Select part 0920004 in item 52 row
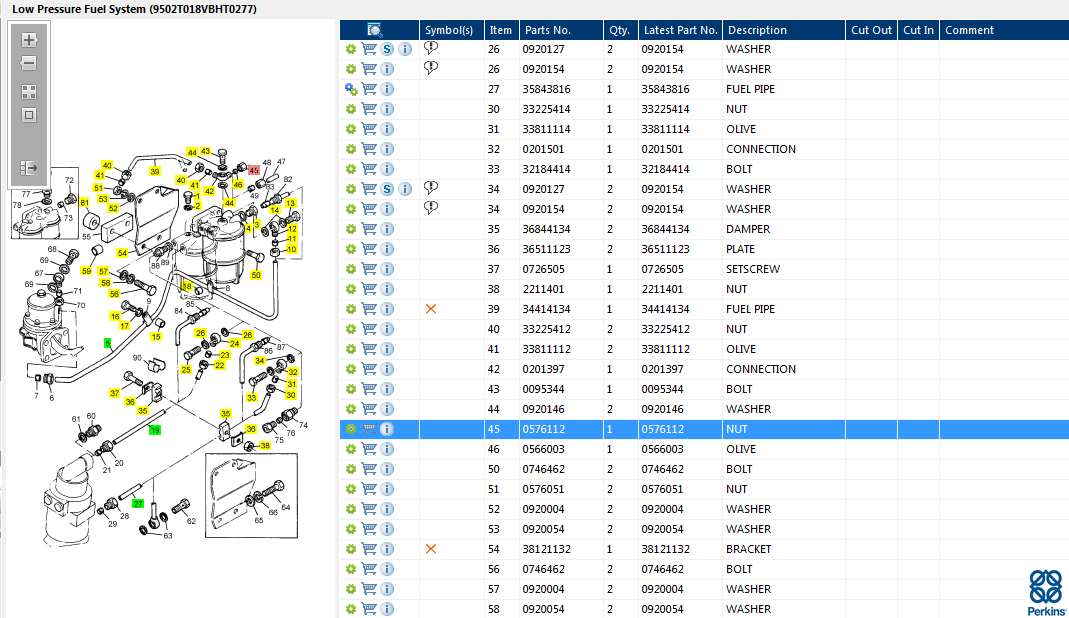The width and height of the screenshot is (1069, 618). click(x=543, y=509)
